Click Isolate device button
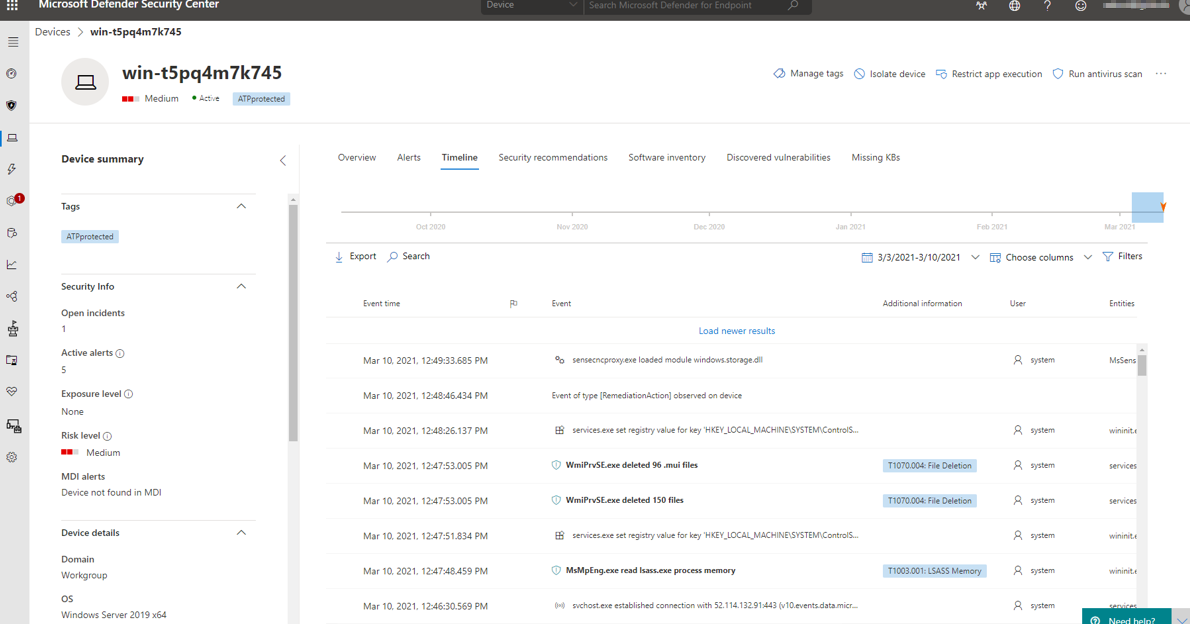This screenshot has width=1190, height=624. pyautogui.click(x=889, y=74)
